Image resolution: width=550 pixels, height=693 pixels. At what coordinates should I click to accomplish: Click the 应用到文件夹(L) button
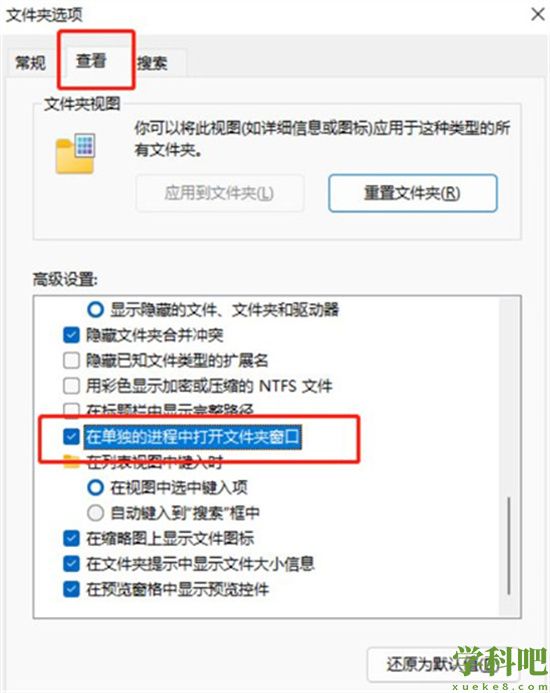point(220,193)
